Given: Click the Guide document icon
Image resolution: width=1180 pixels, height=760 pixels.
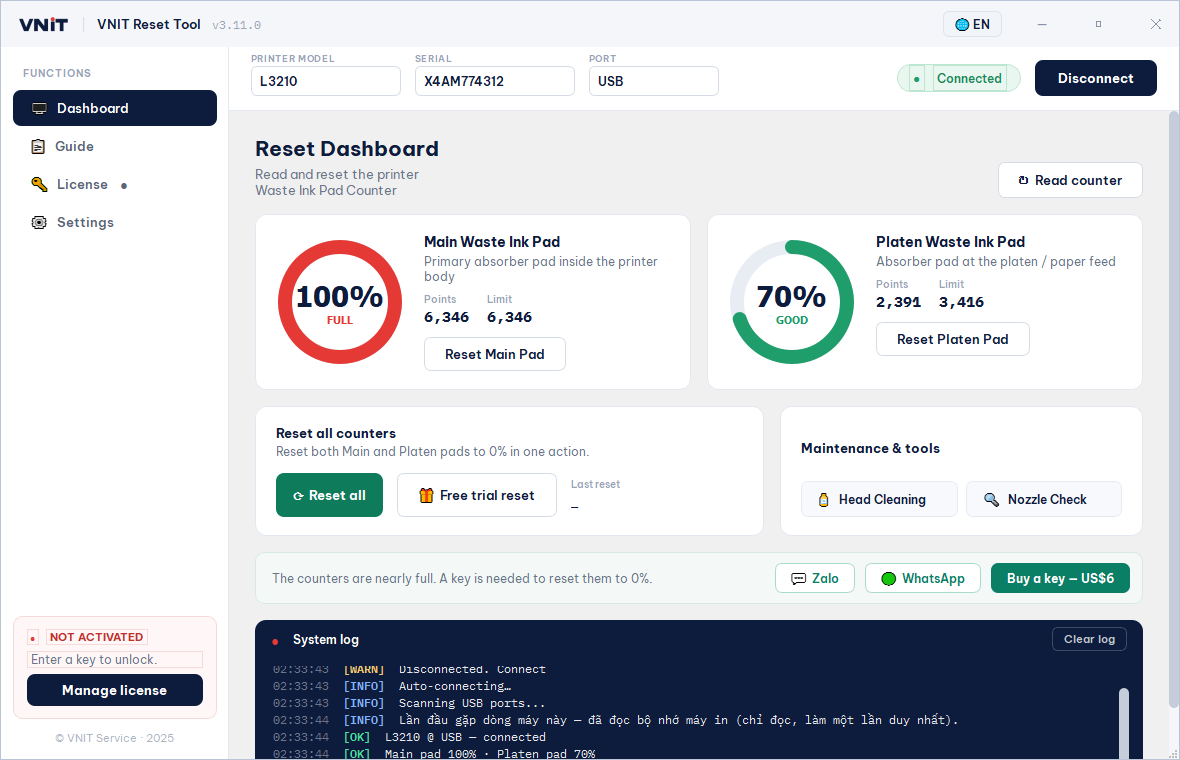Looking at the screenshot, I should click(x=38, y=147).
